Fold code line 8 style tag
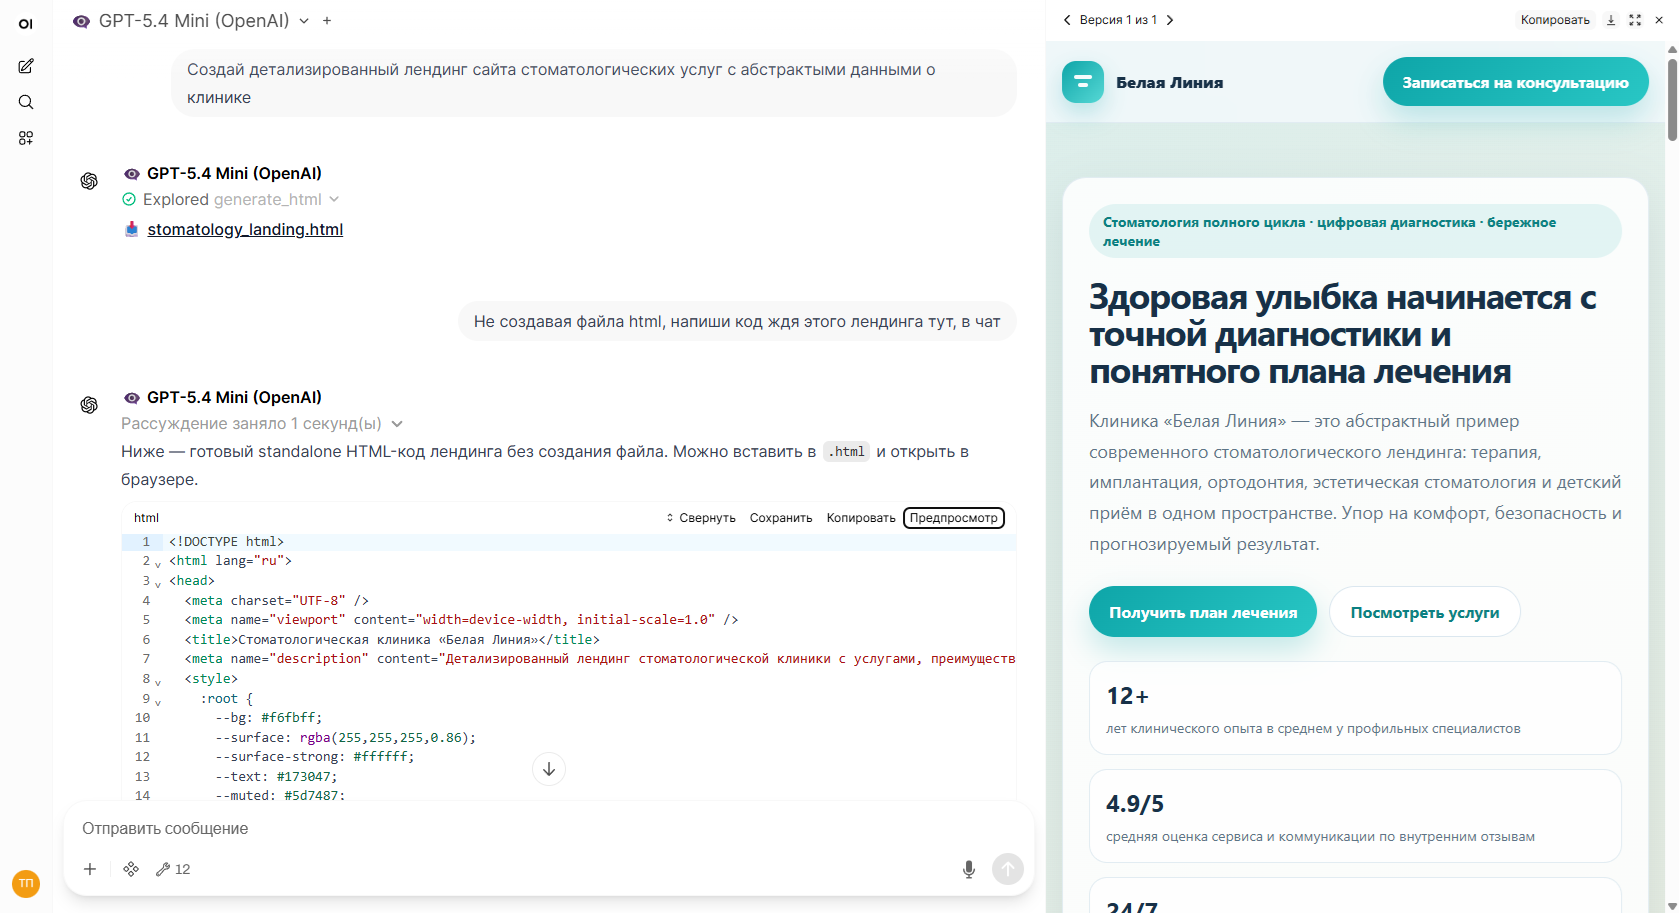 click(x=158, y=683)
